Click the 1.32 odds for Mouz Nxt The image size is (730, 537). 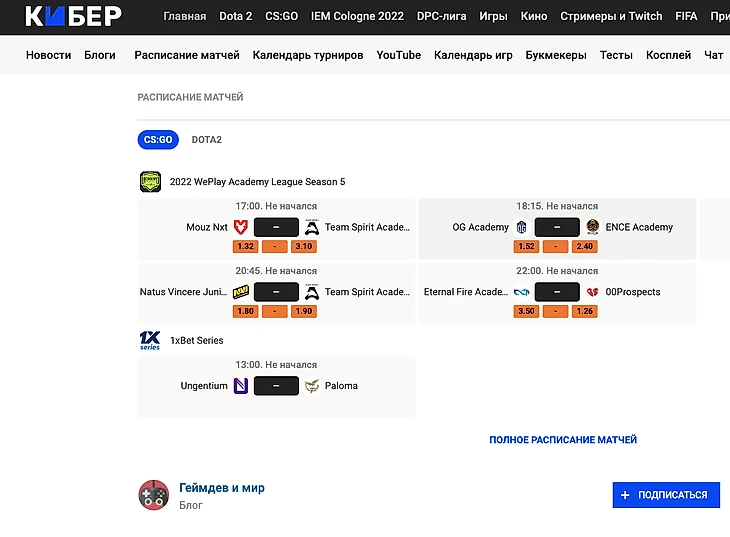[x=245, y=246]
